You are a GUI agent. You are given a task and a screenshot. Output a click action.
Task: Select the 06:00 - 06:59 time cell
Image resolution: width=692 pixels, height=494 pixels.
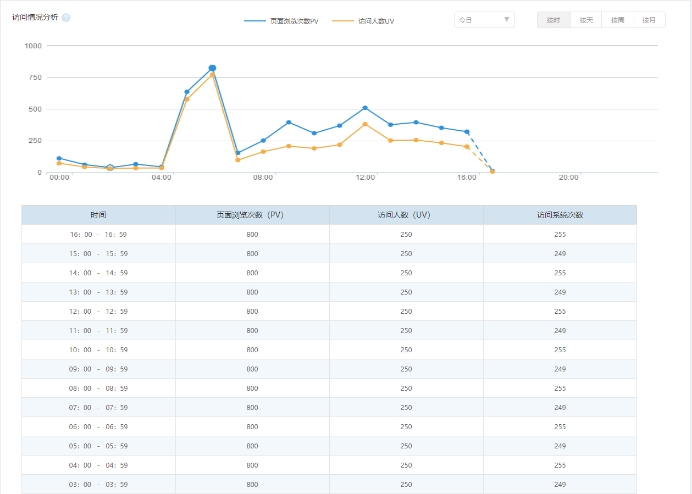[98, 426]
